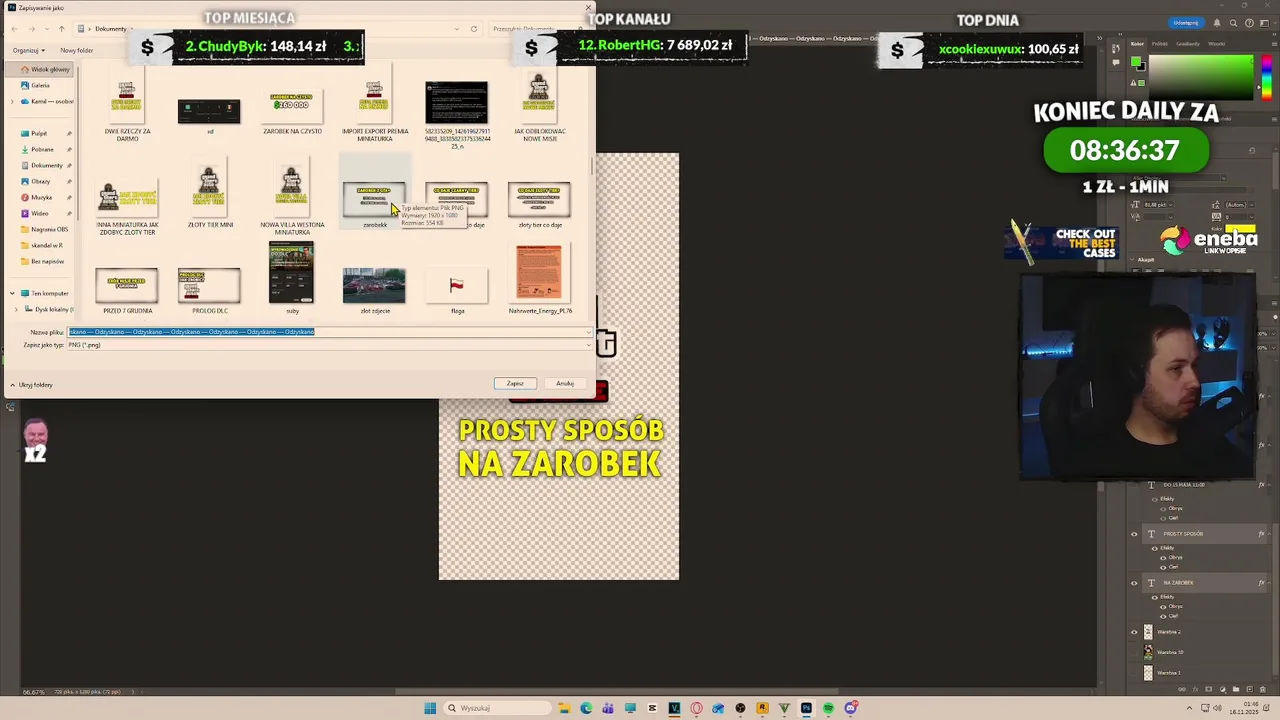This screenshot has width=1280, height=720.
Task: Open Spotify from the taskbar
Action: (x=828, y=708)
